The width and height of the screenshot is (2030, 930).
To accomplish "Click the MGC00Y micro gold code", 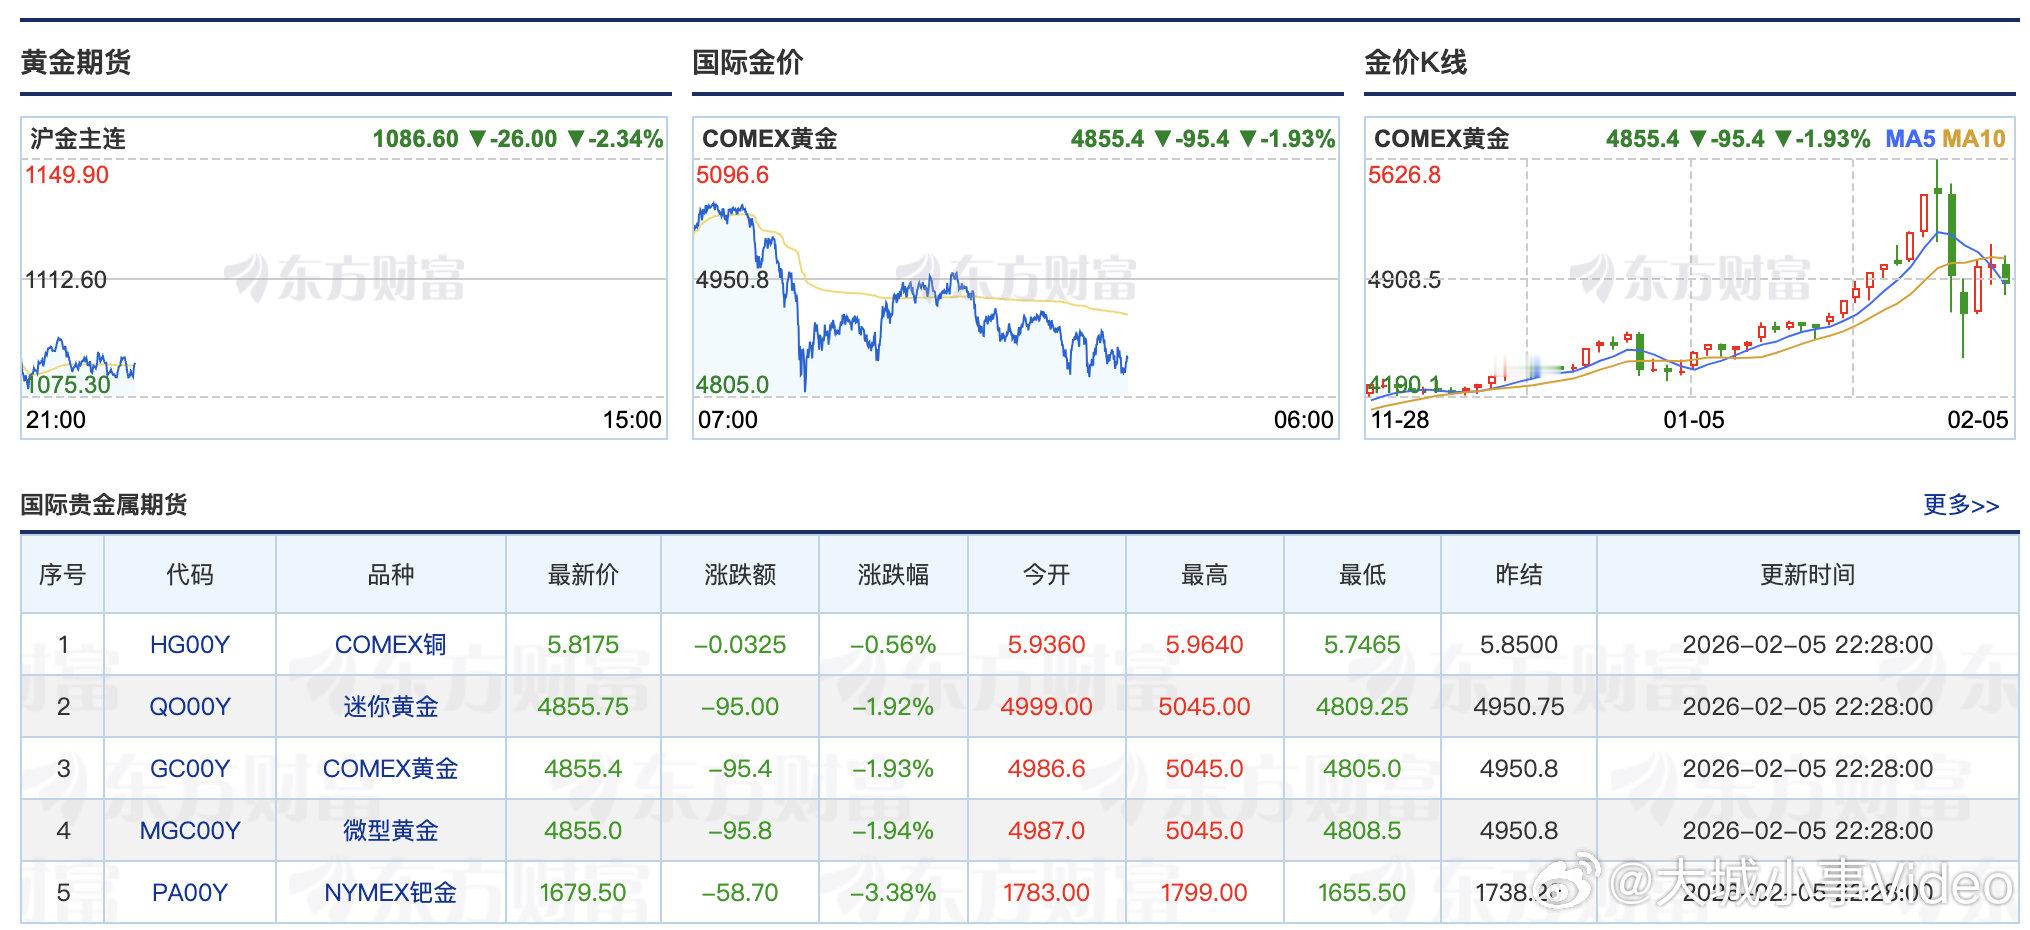I will [191, 830].
